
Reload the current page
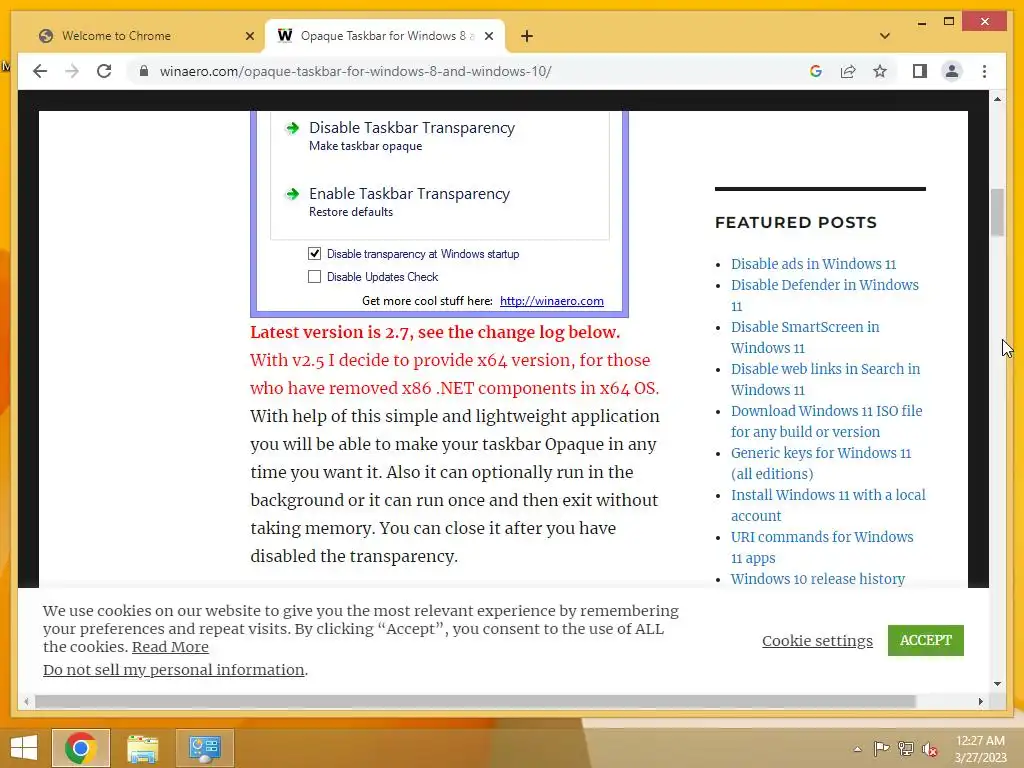click(x=104, y=71)
